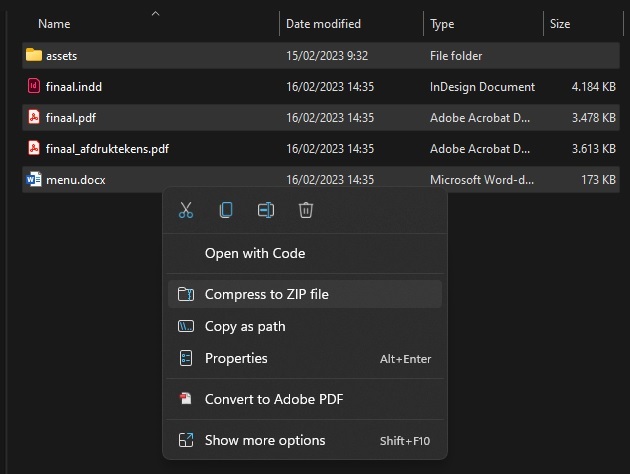Viewport: 630px width, 474px height.
Task: Click the Compress to ZIP folder icon
Action: [x=186, y=294]
